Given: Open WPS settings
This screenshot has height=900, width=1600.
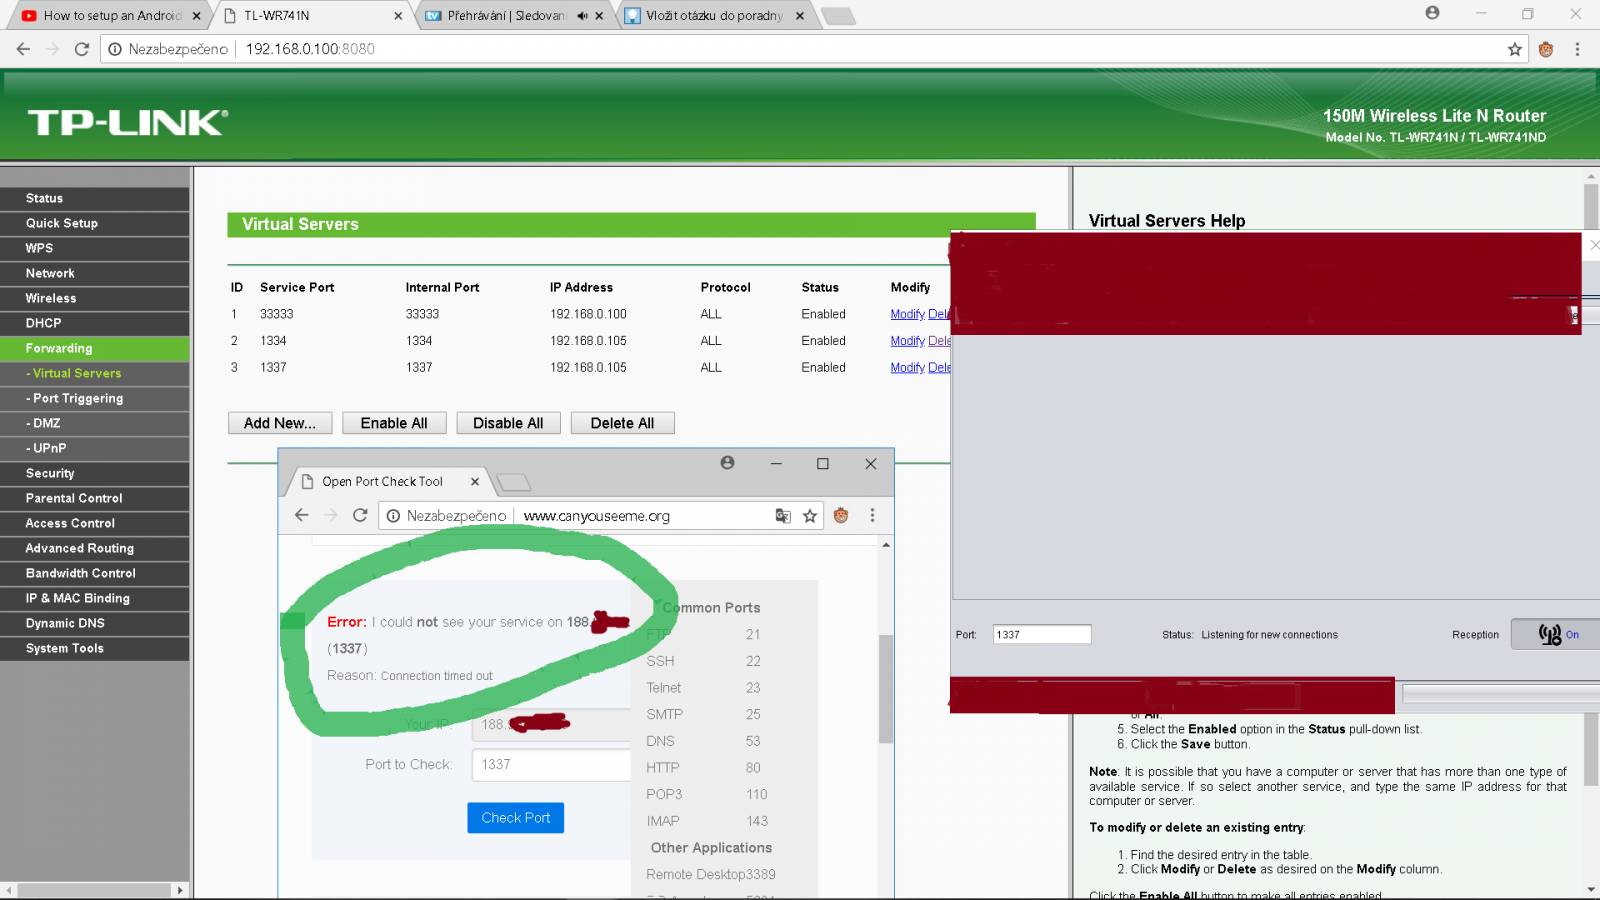Looking at the screenshot, I should click(95, 248).
